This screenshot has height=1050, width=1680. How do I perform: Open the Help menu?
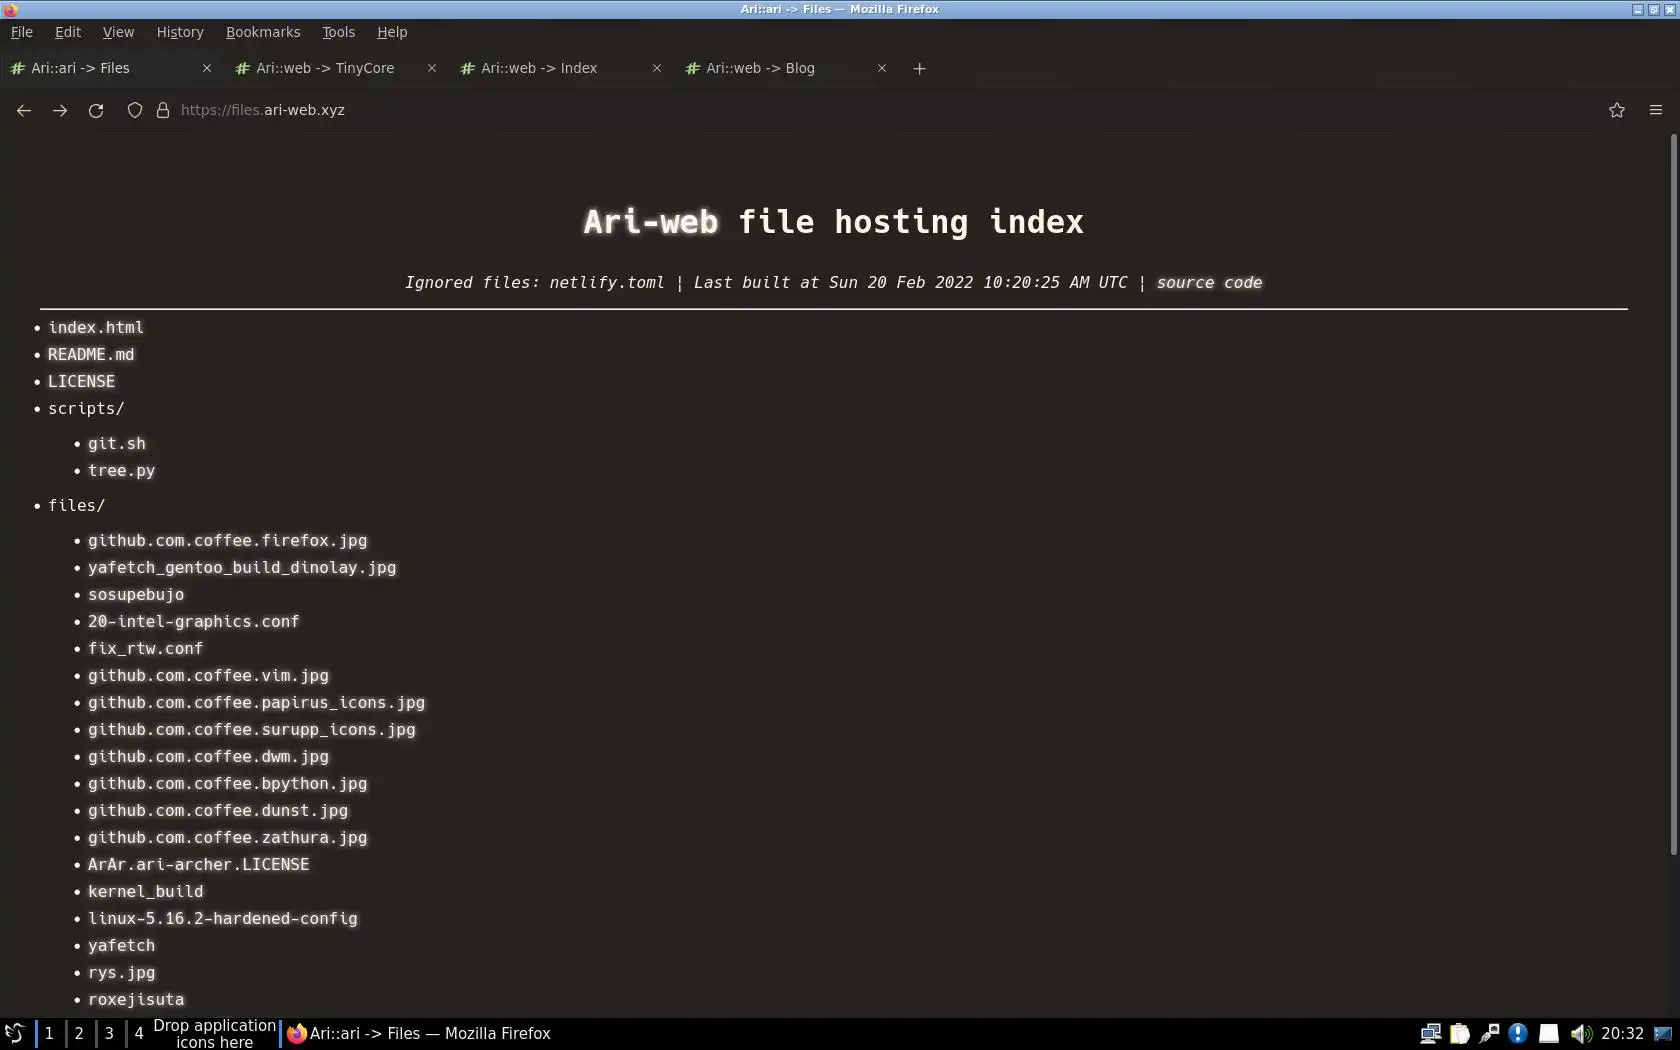coord(392,32)
